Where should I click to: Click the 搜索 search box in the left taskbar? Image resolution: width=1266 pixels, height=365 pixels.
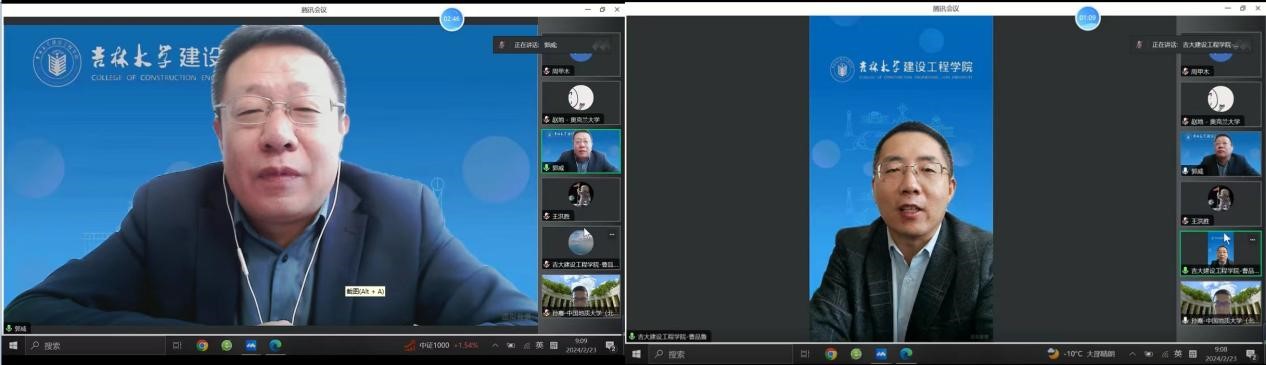pyautogui.click(x=95, y=345)
